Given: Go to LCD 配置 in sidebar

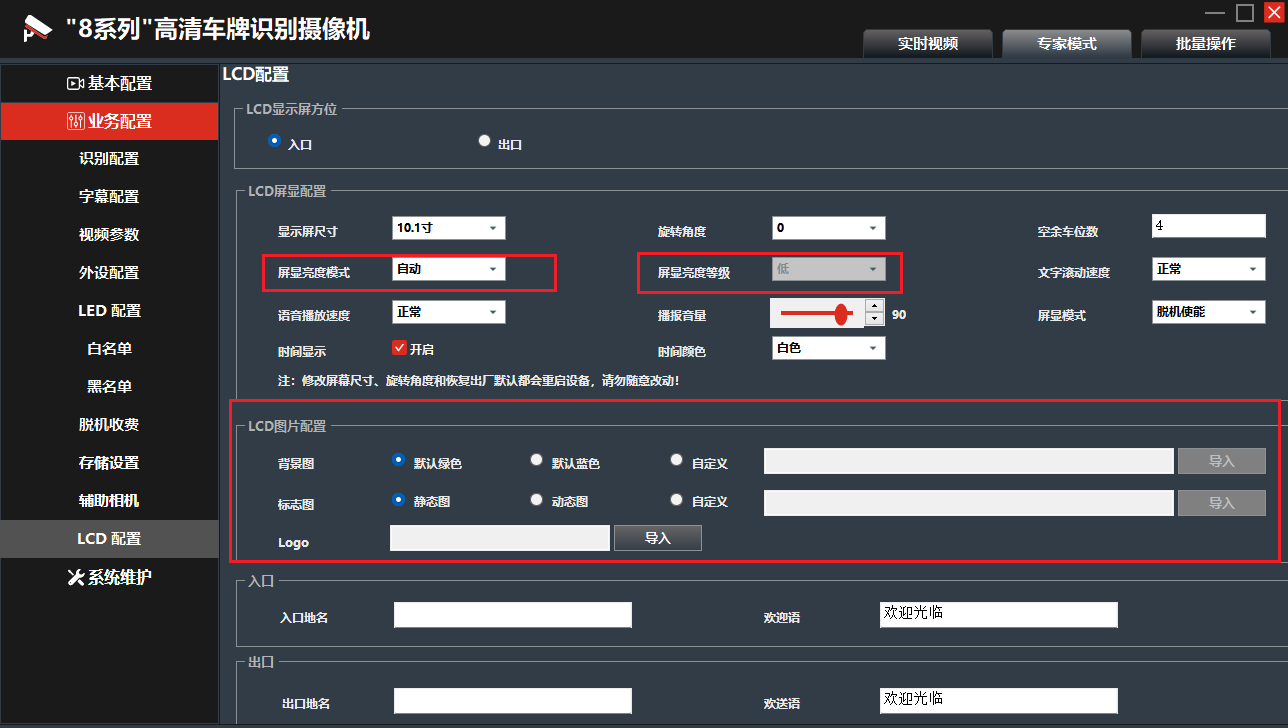Looking at the screenshot, I should [x=109, y=539].
